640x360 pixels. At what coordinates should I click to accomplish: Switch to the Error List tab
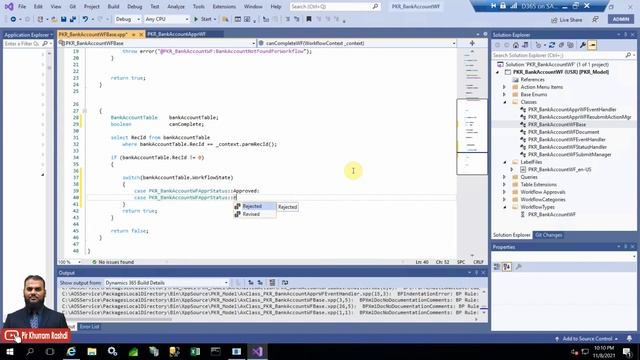tap(89, 327)
